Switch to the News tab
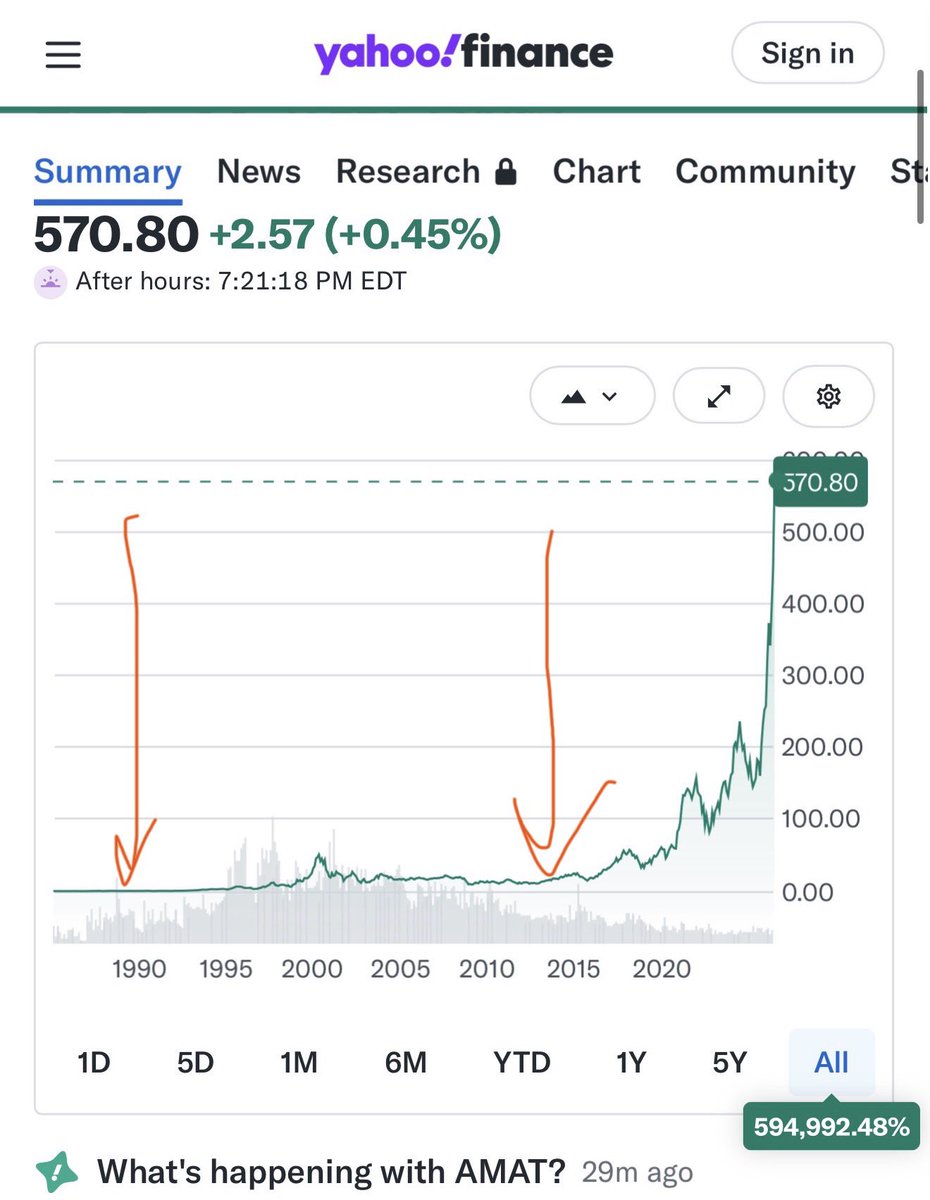Viewport: 930px width, 1200px height. point(259,172)
